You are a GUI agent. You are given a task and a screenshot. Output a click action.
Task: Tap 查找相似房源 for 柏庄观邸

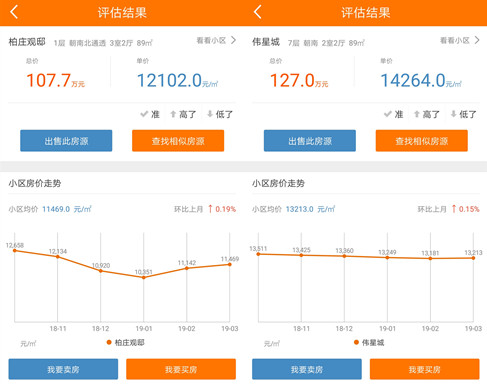tap(178, 141)
